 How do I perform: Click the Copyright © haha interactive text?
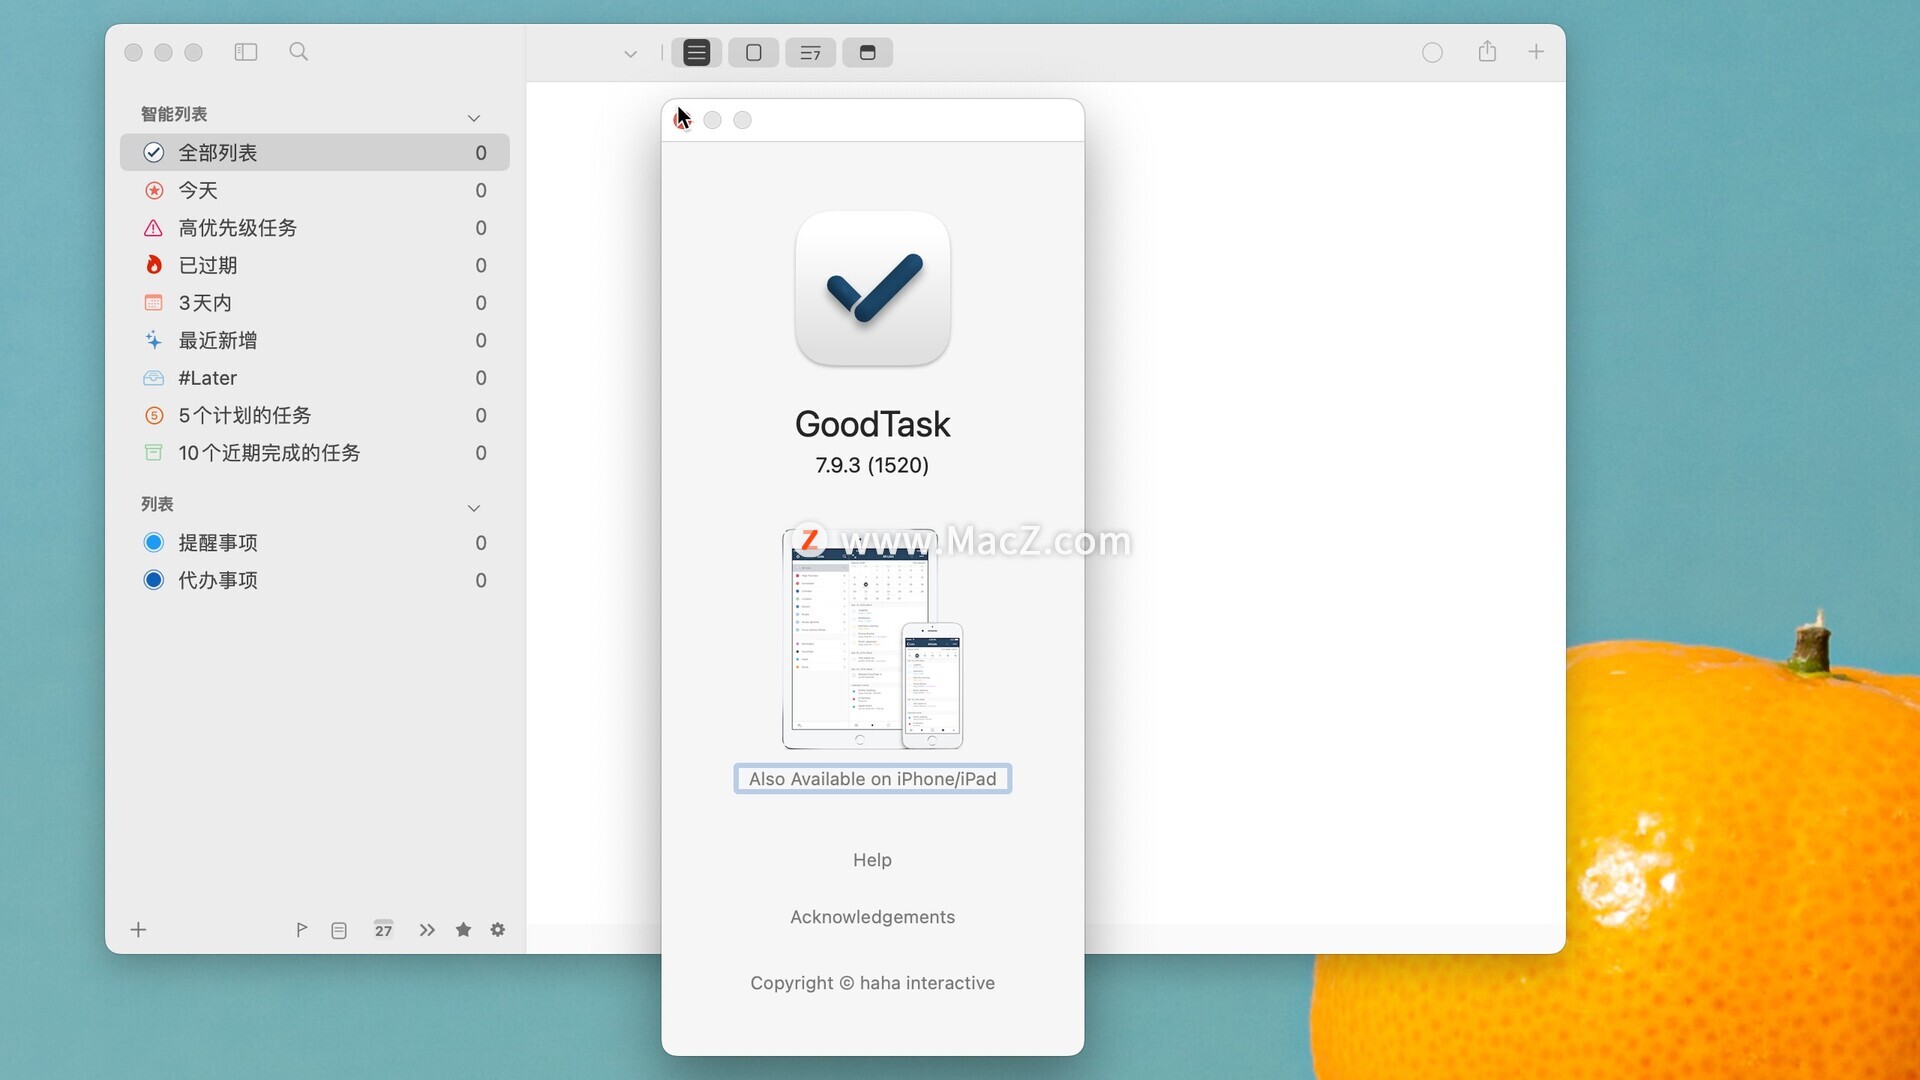[872, 983]
